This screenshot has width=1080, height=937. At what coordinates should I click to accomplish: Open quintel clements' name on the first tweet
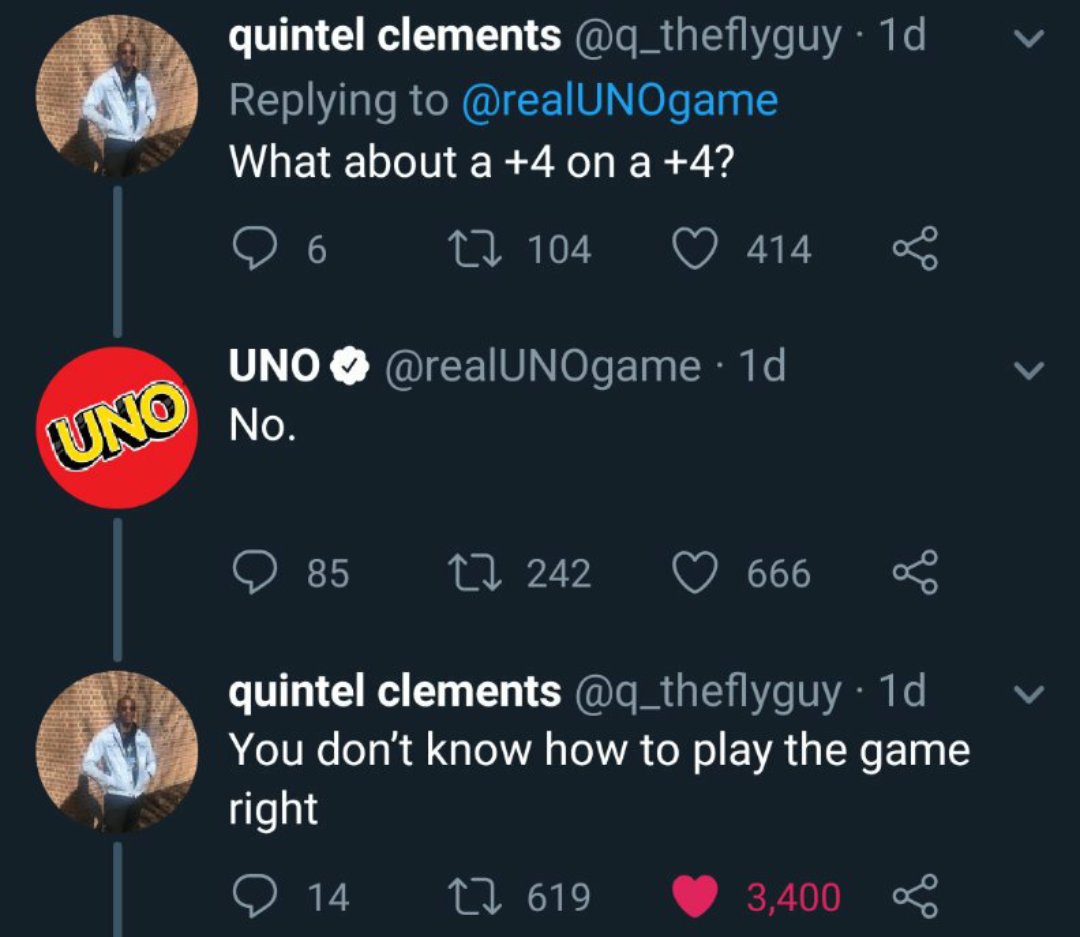[395, 36]
